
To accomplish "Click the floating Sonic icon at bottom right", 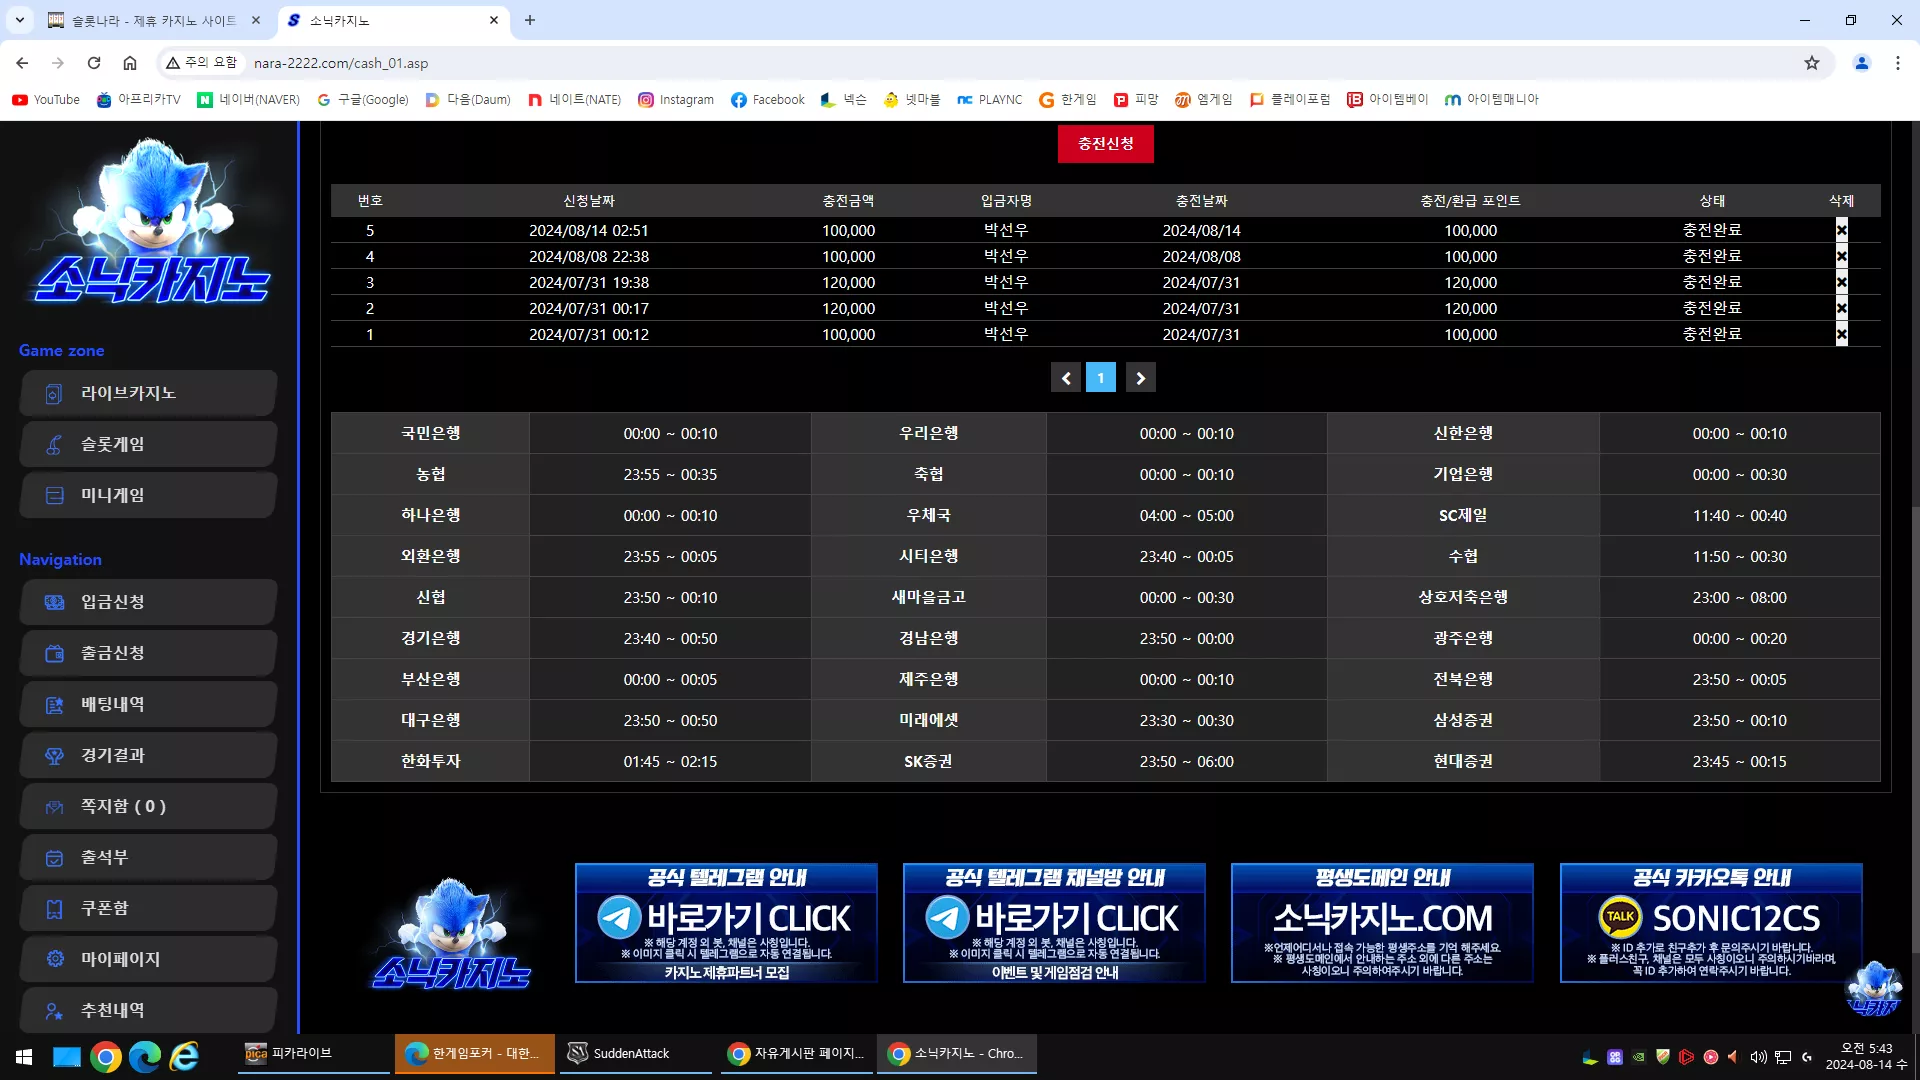I will point(1873,988).
